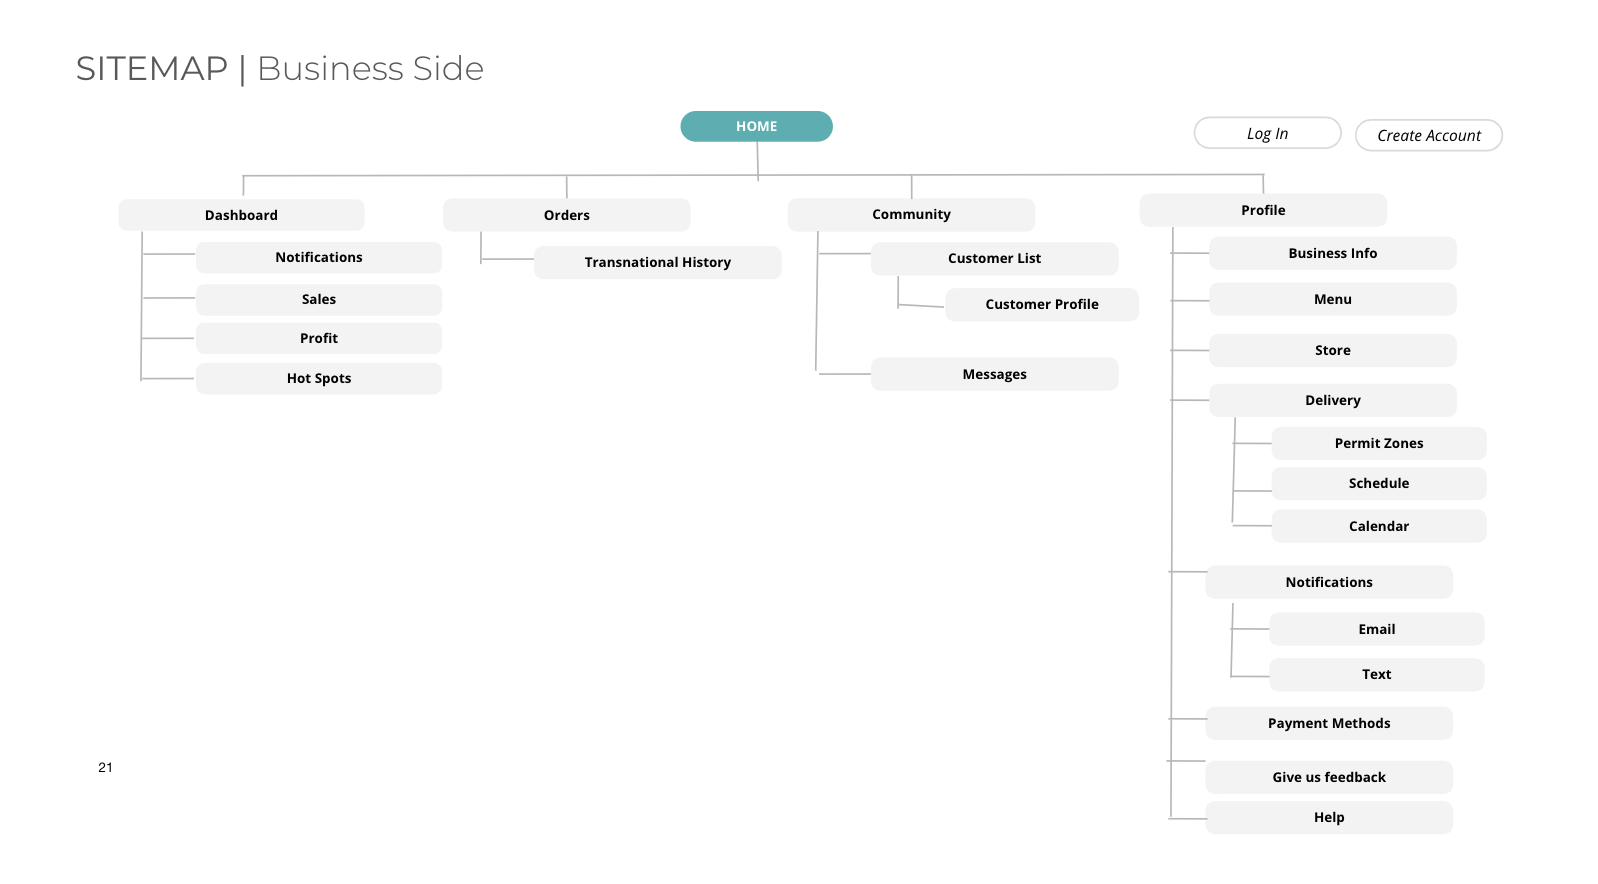Select the Sales node

click(318, 299)
